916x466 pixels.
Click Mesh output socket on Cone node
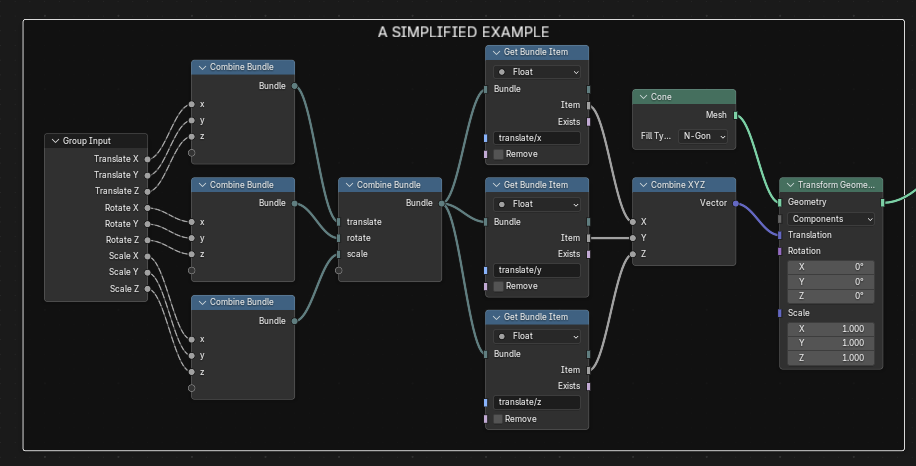click(x=735, y=115)
